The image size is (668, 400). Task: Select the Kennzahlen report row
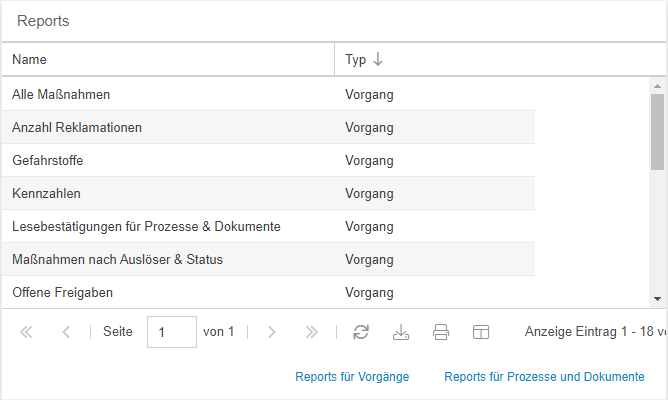pyautogui.click(x=46, y=193)
